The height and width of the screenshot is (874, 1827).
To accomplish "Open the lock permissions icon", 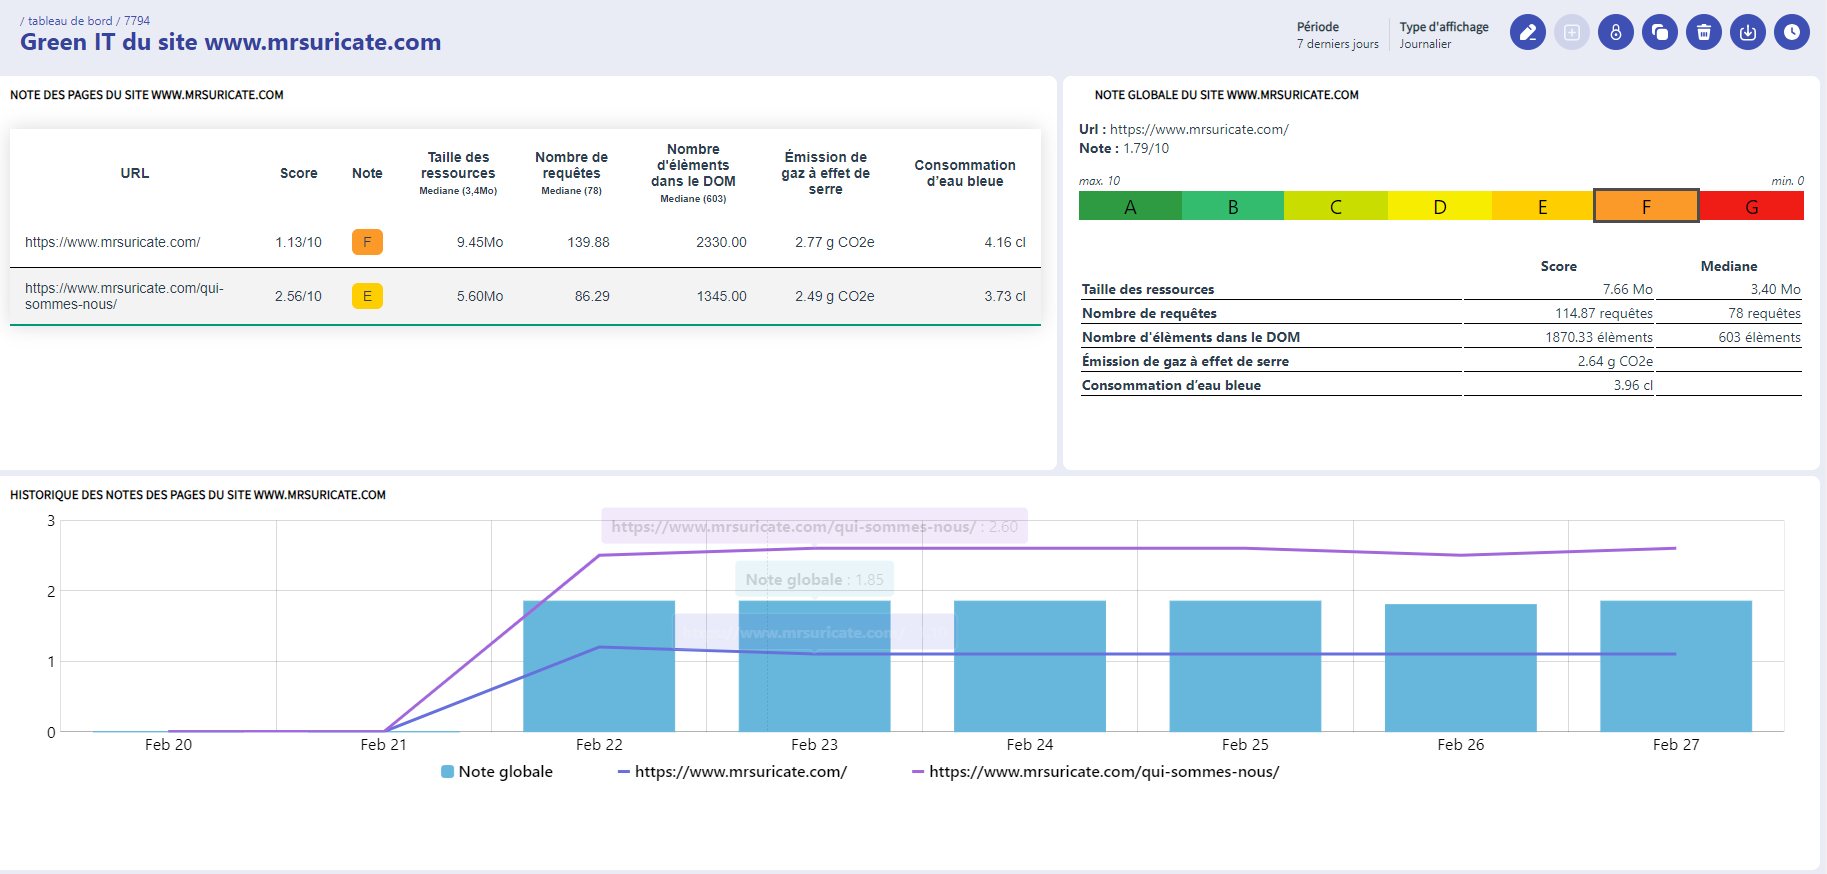I will (x=1615, y=32).
